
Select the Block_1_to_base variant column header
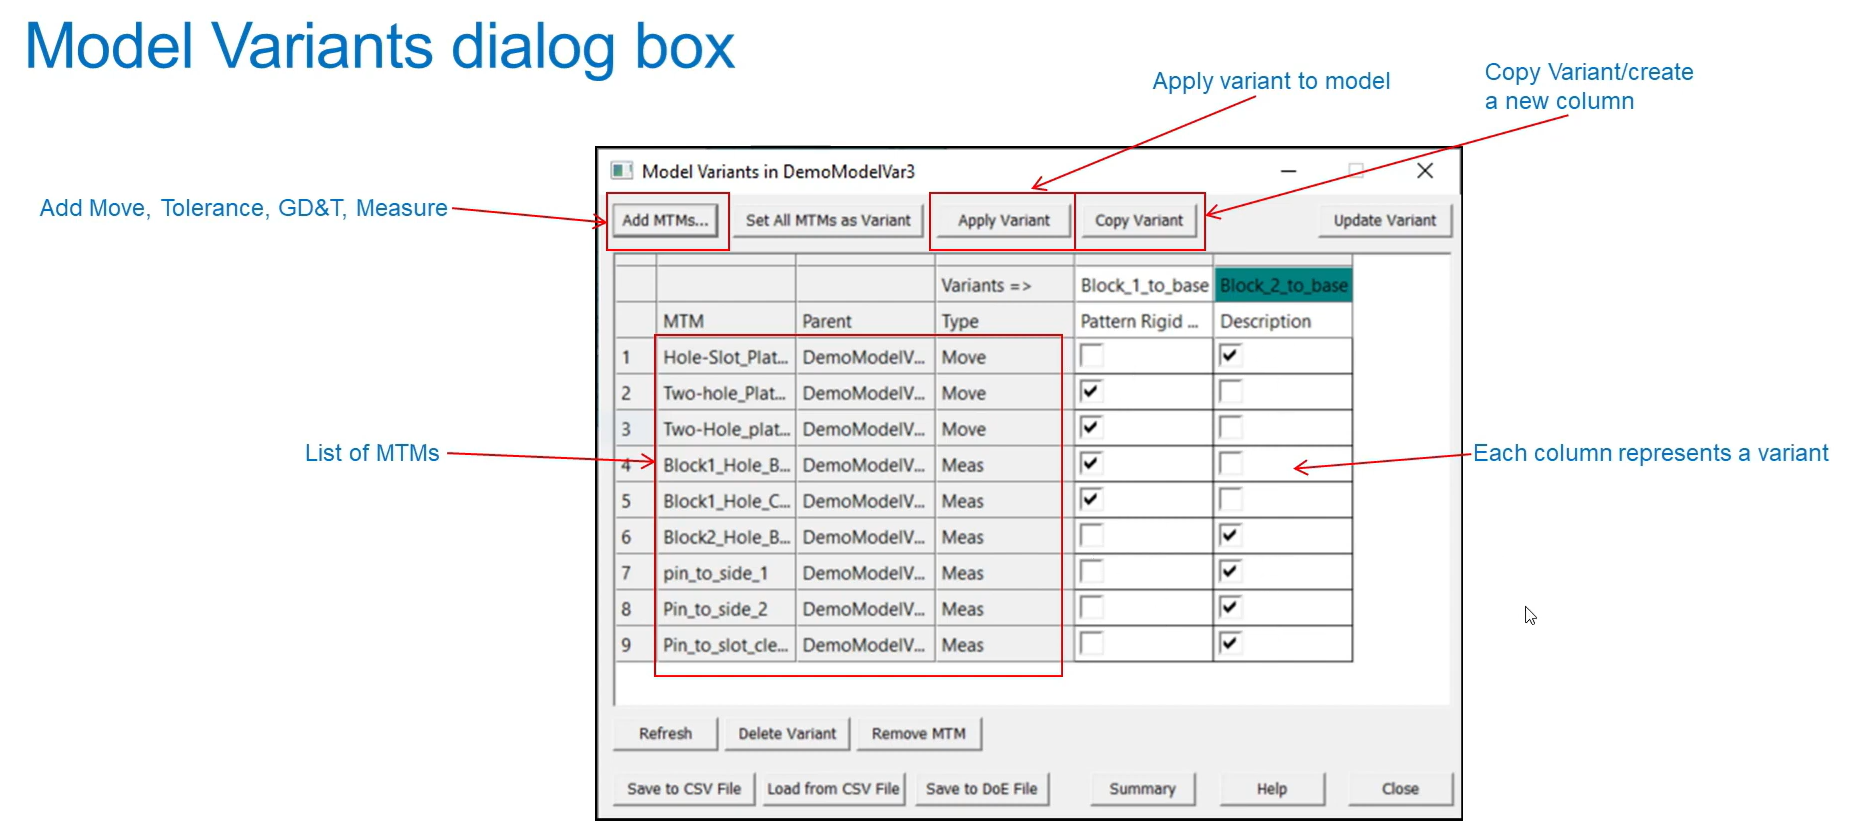pos(1144,286)
